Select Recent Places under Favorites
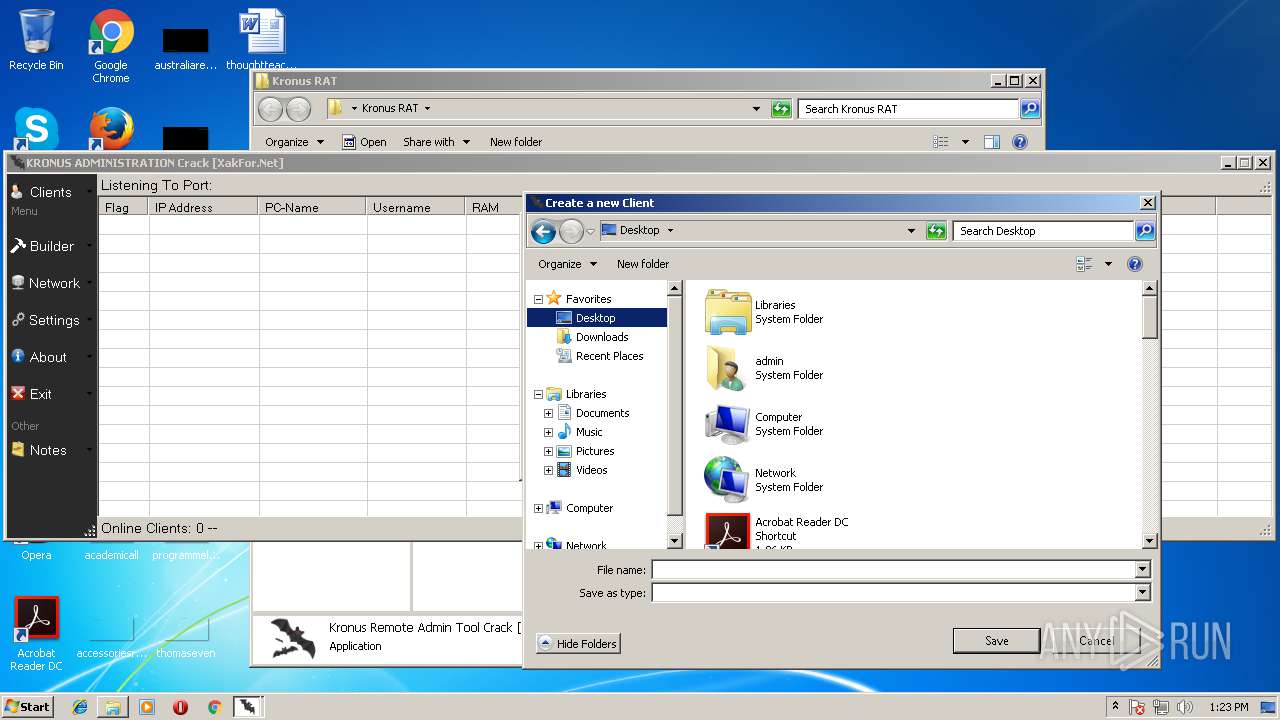The height and width of the screenshot is (720, 1280). [x=609, y=356]
